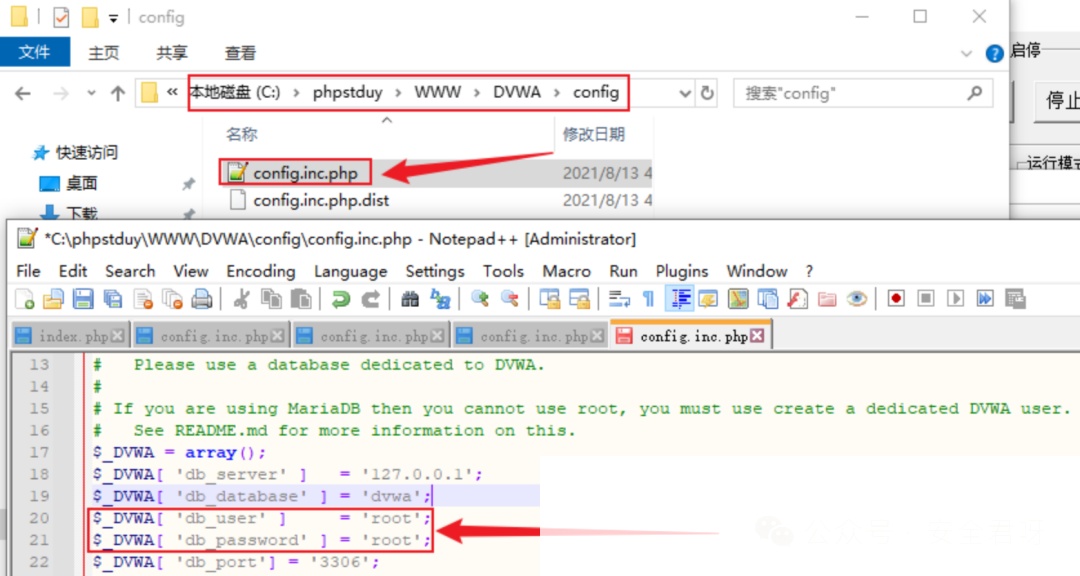
Task: Toggle Word wrap toolbar icon
Action: click(619, 299)
